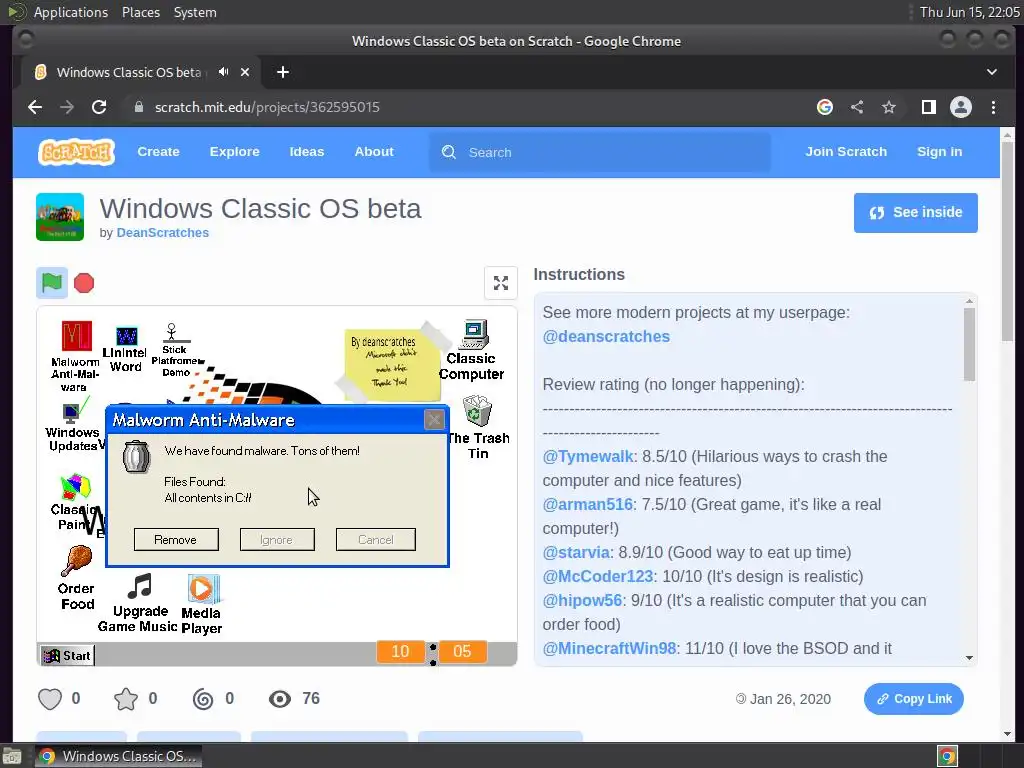
Task: Love the project with the heart icon
Action: (x=50, y=699)
